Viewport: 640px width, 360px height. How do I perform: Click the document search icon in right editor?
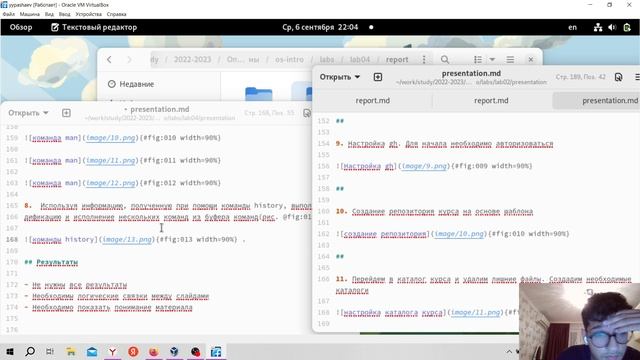[618, 77]
